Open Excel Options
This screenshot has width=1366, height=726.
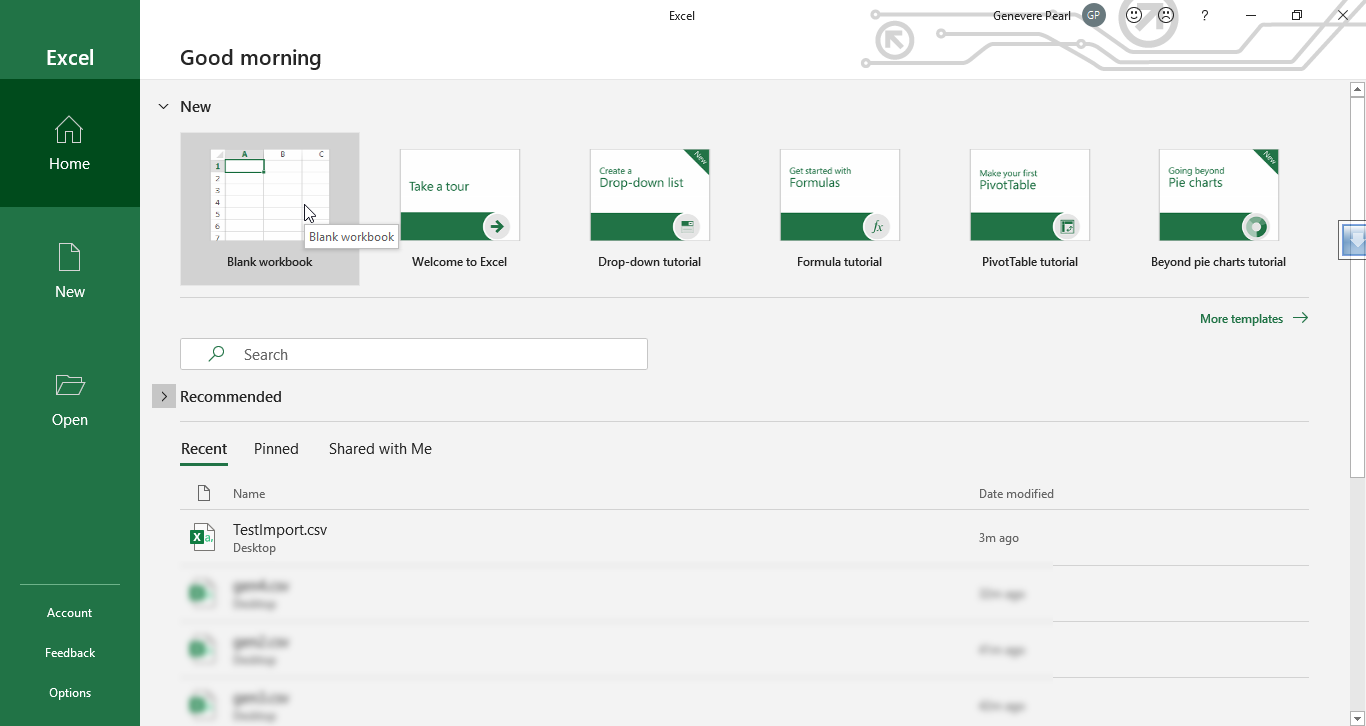click(70, 693)
